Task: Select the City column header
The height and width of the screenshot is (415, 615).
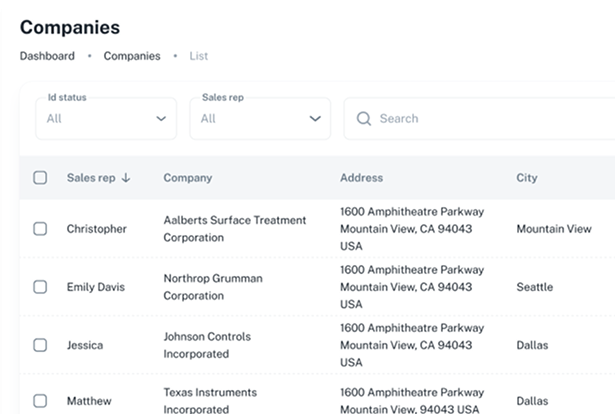Action: [526, 178]
